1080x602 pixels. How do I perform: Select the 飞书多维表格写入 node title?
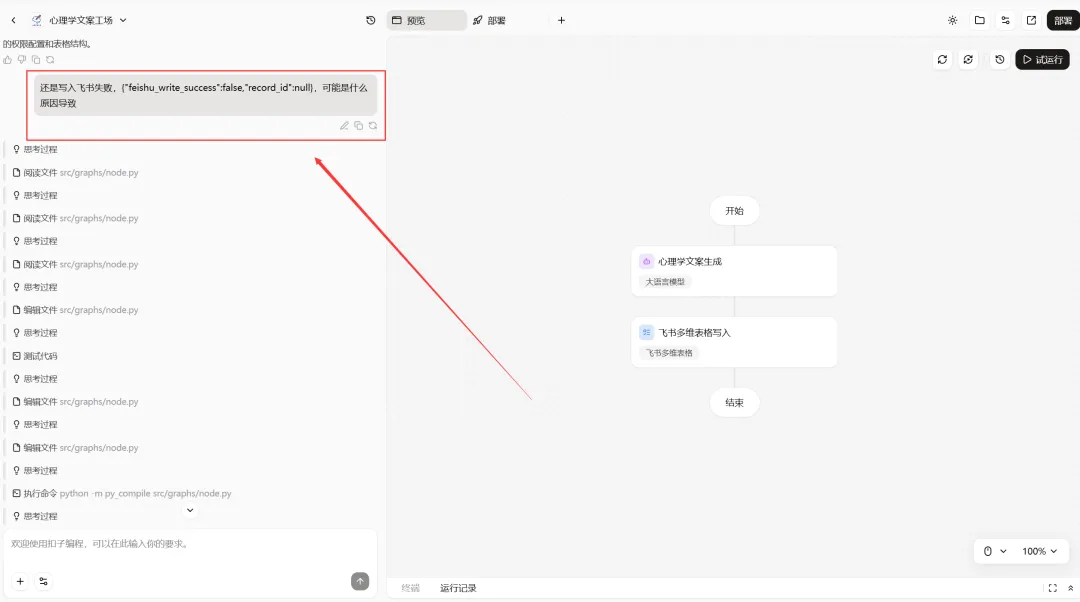[x=694, y=333]
